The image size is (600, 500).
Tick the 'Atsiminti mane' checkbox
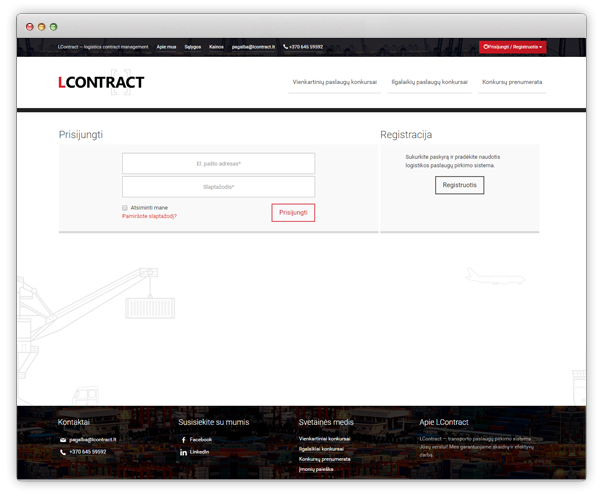pos(125,208)
